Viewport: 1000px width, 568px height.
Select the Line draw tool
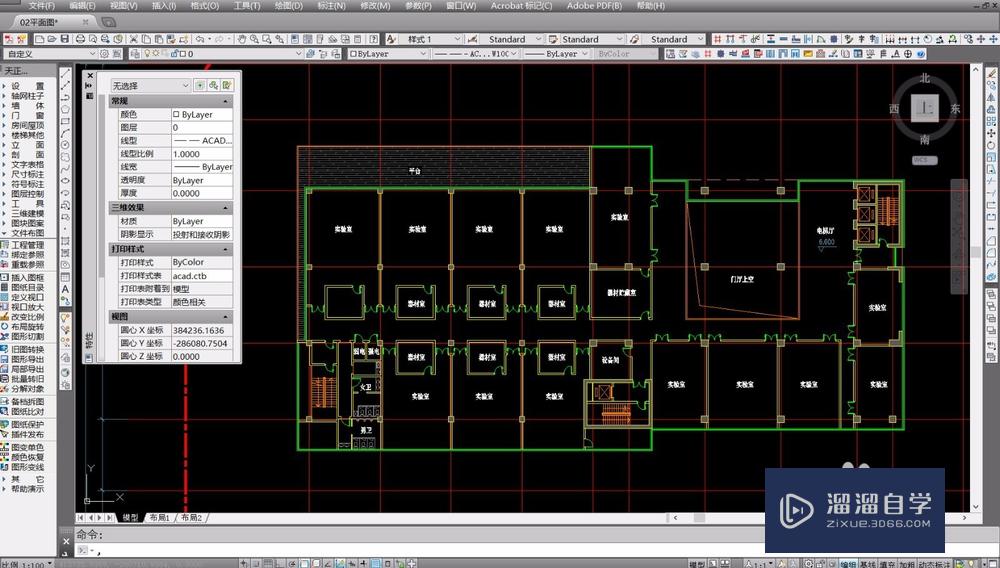pyautogui.click(x=66, y=74)
